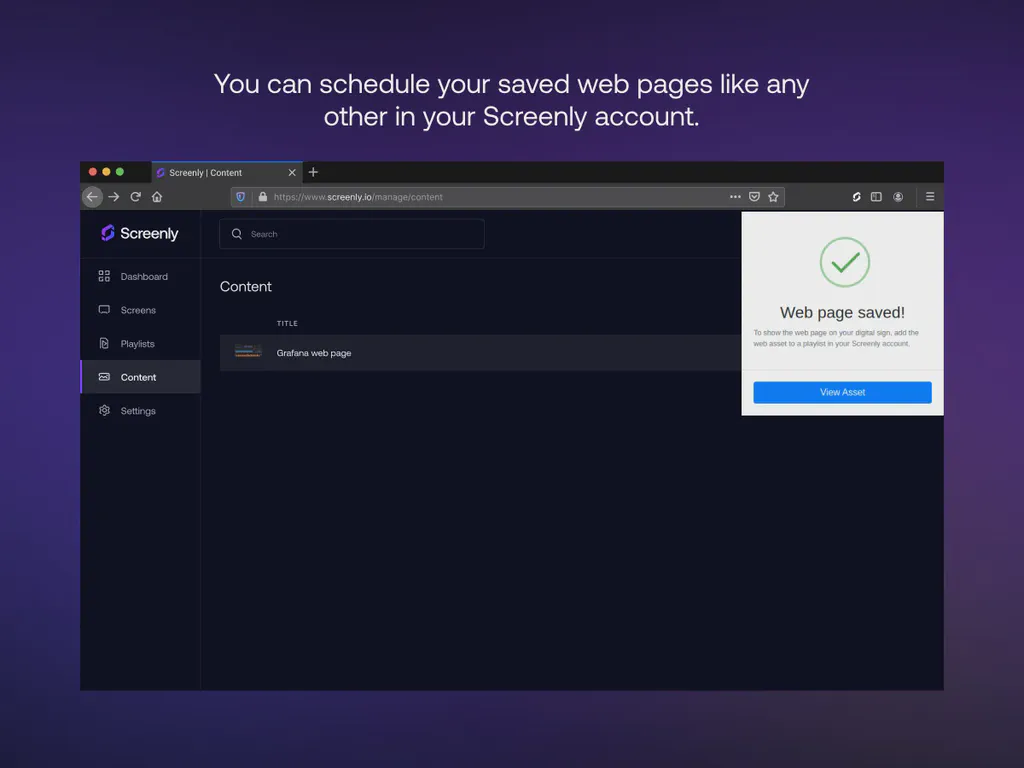Open the Content section in sidebar
1024x768 pixels.
pyautogui.click(x=138, y=377)
